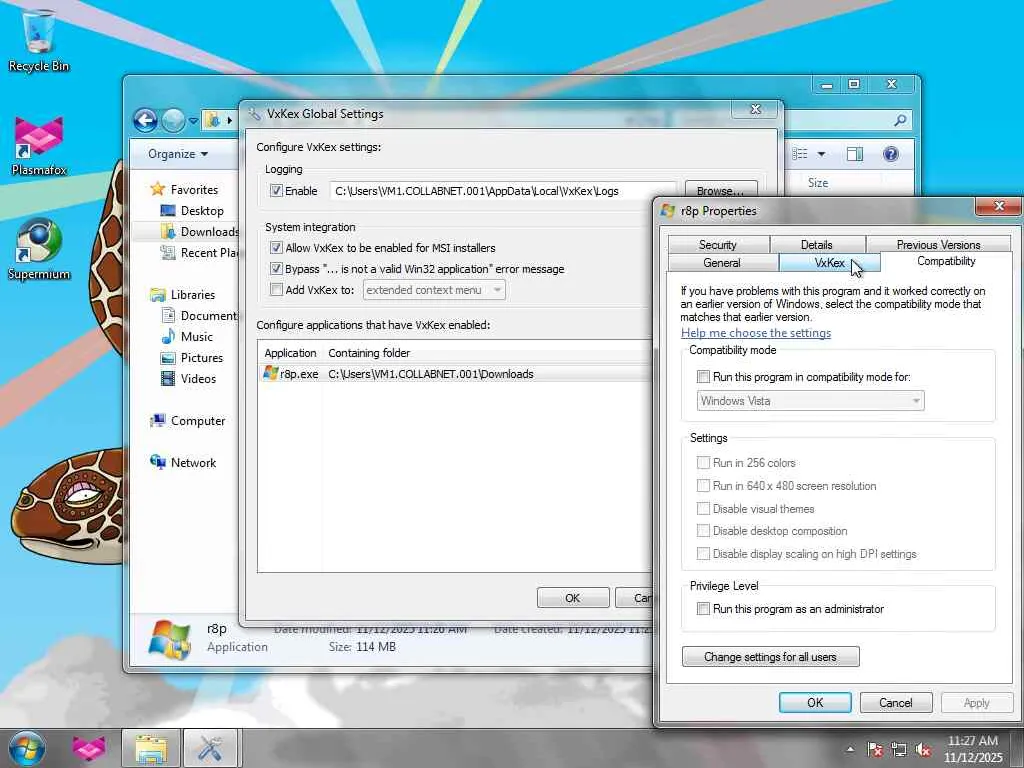
Task: Open Explorer help icon
Action: point(891,154)
